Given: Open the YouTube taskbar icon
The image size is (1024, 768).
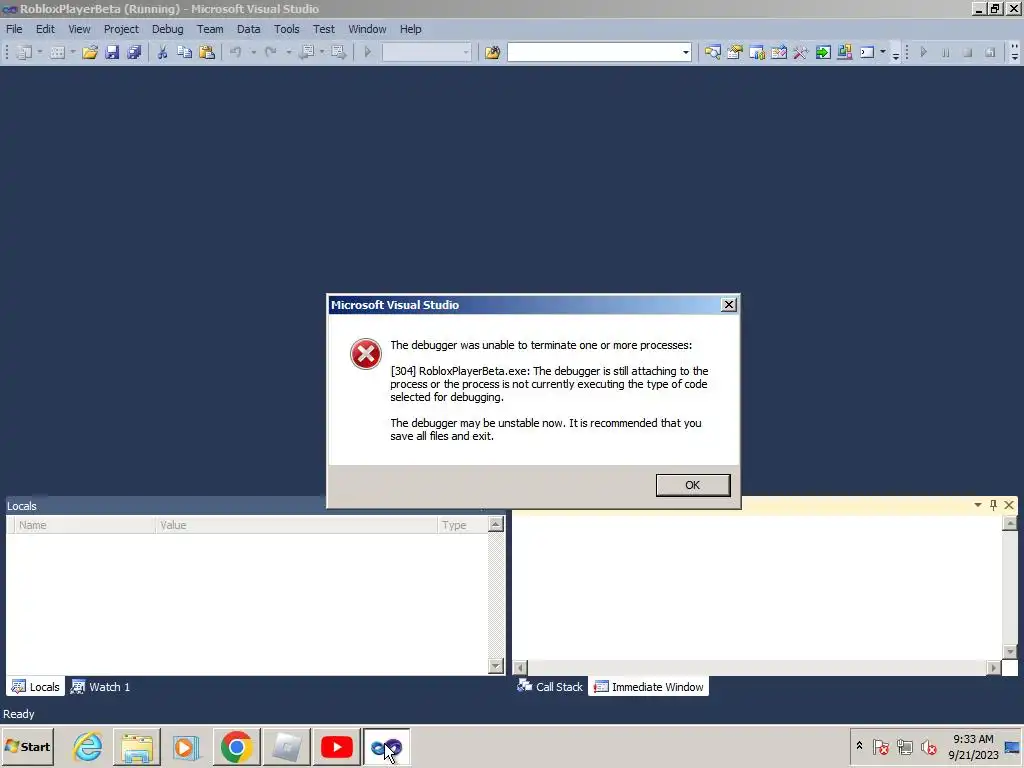Looking at the screenshot, I should tap(336, 746).
